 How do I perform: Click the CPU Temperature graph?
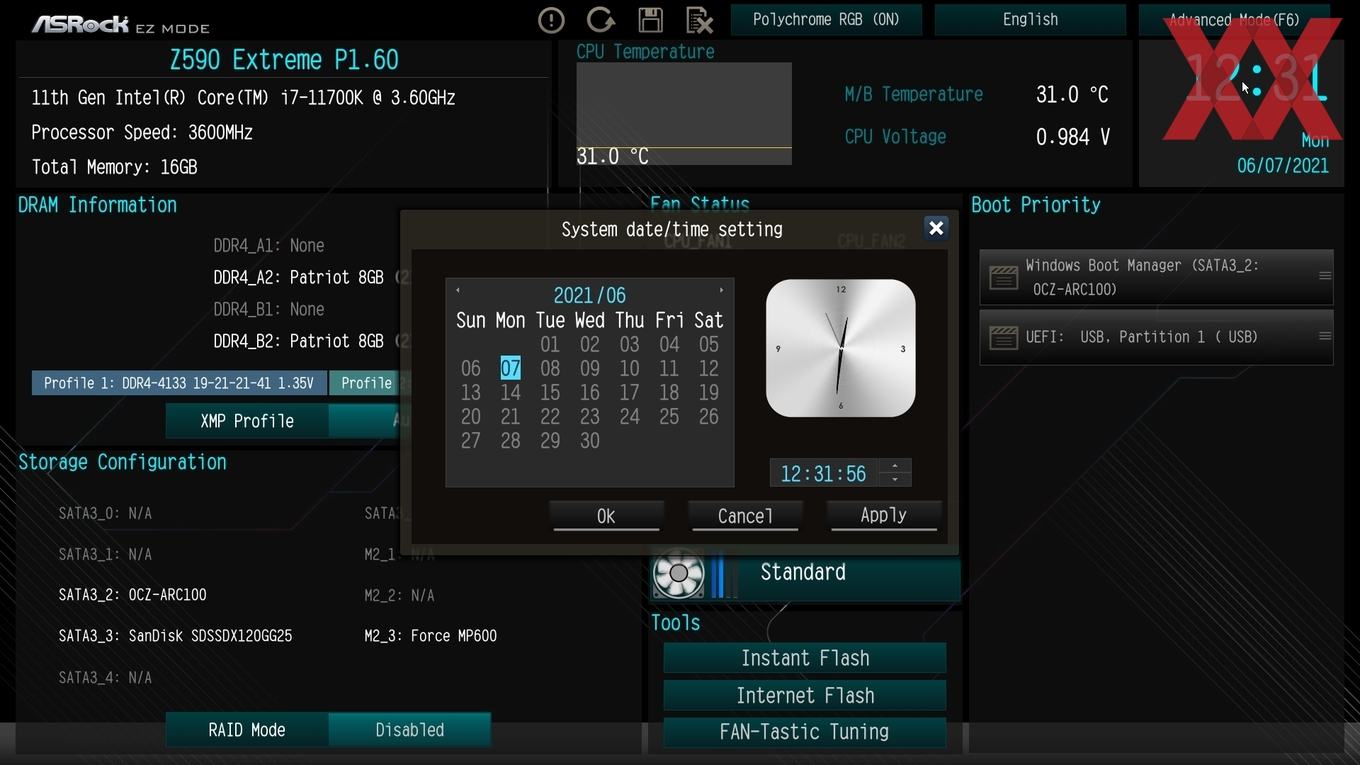[684, 113]
